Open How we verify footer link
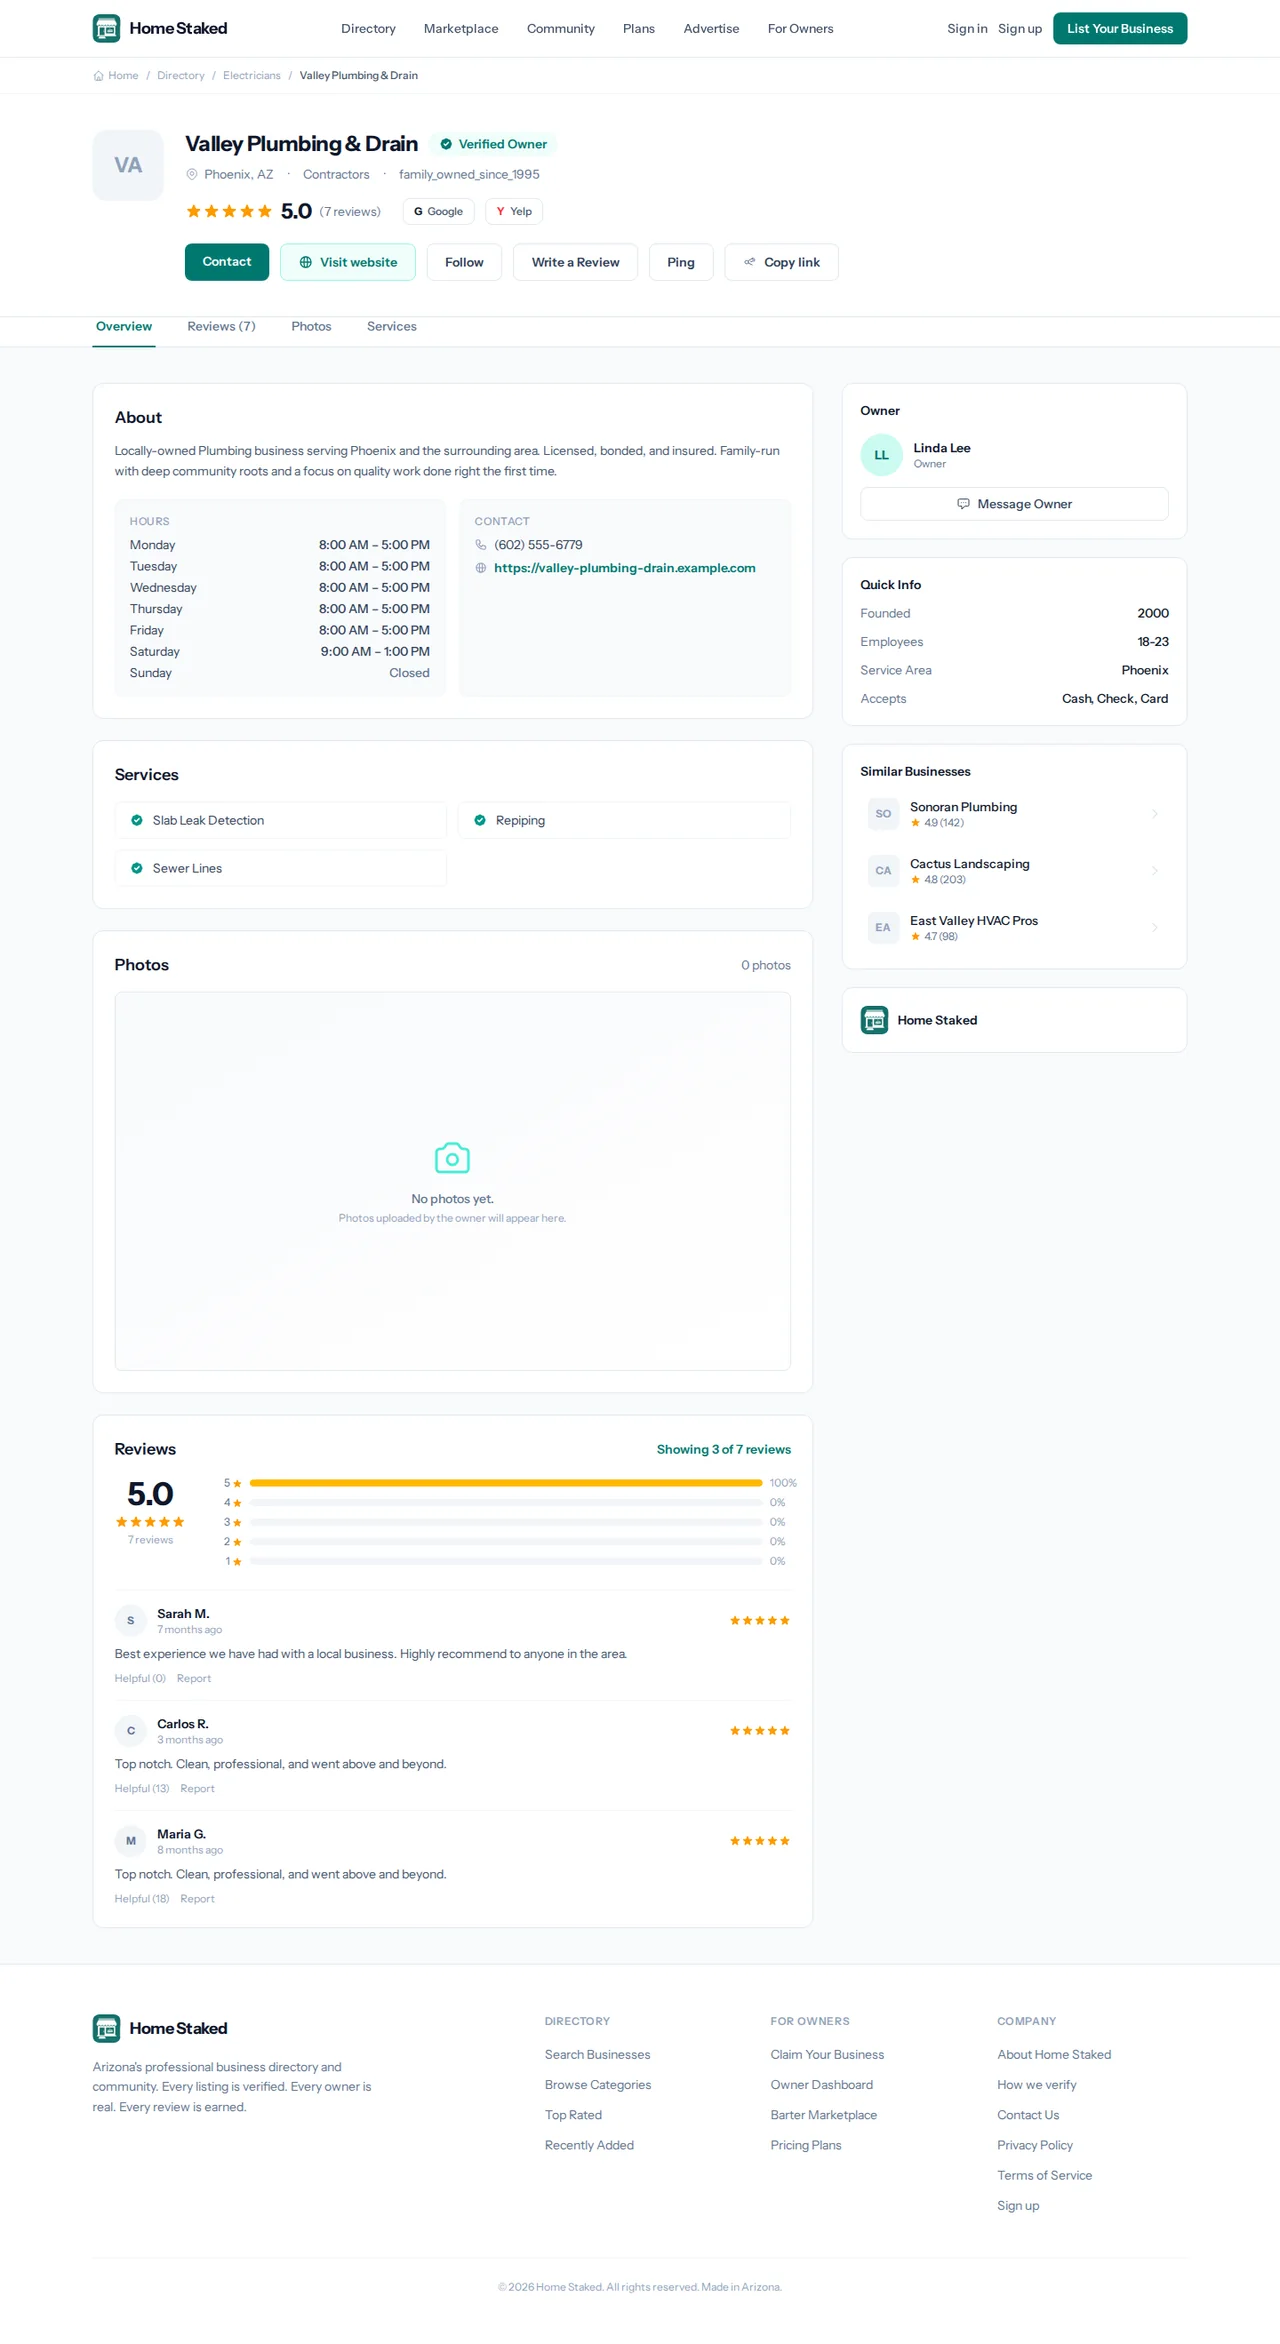This screenshot has width=1280, height=2344. [x=1037, y=2085]
